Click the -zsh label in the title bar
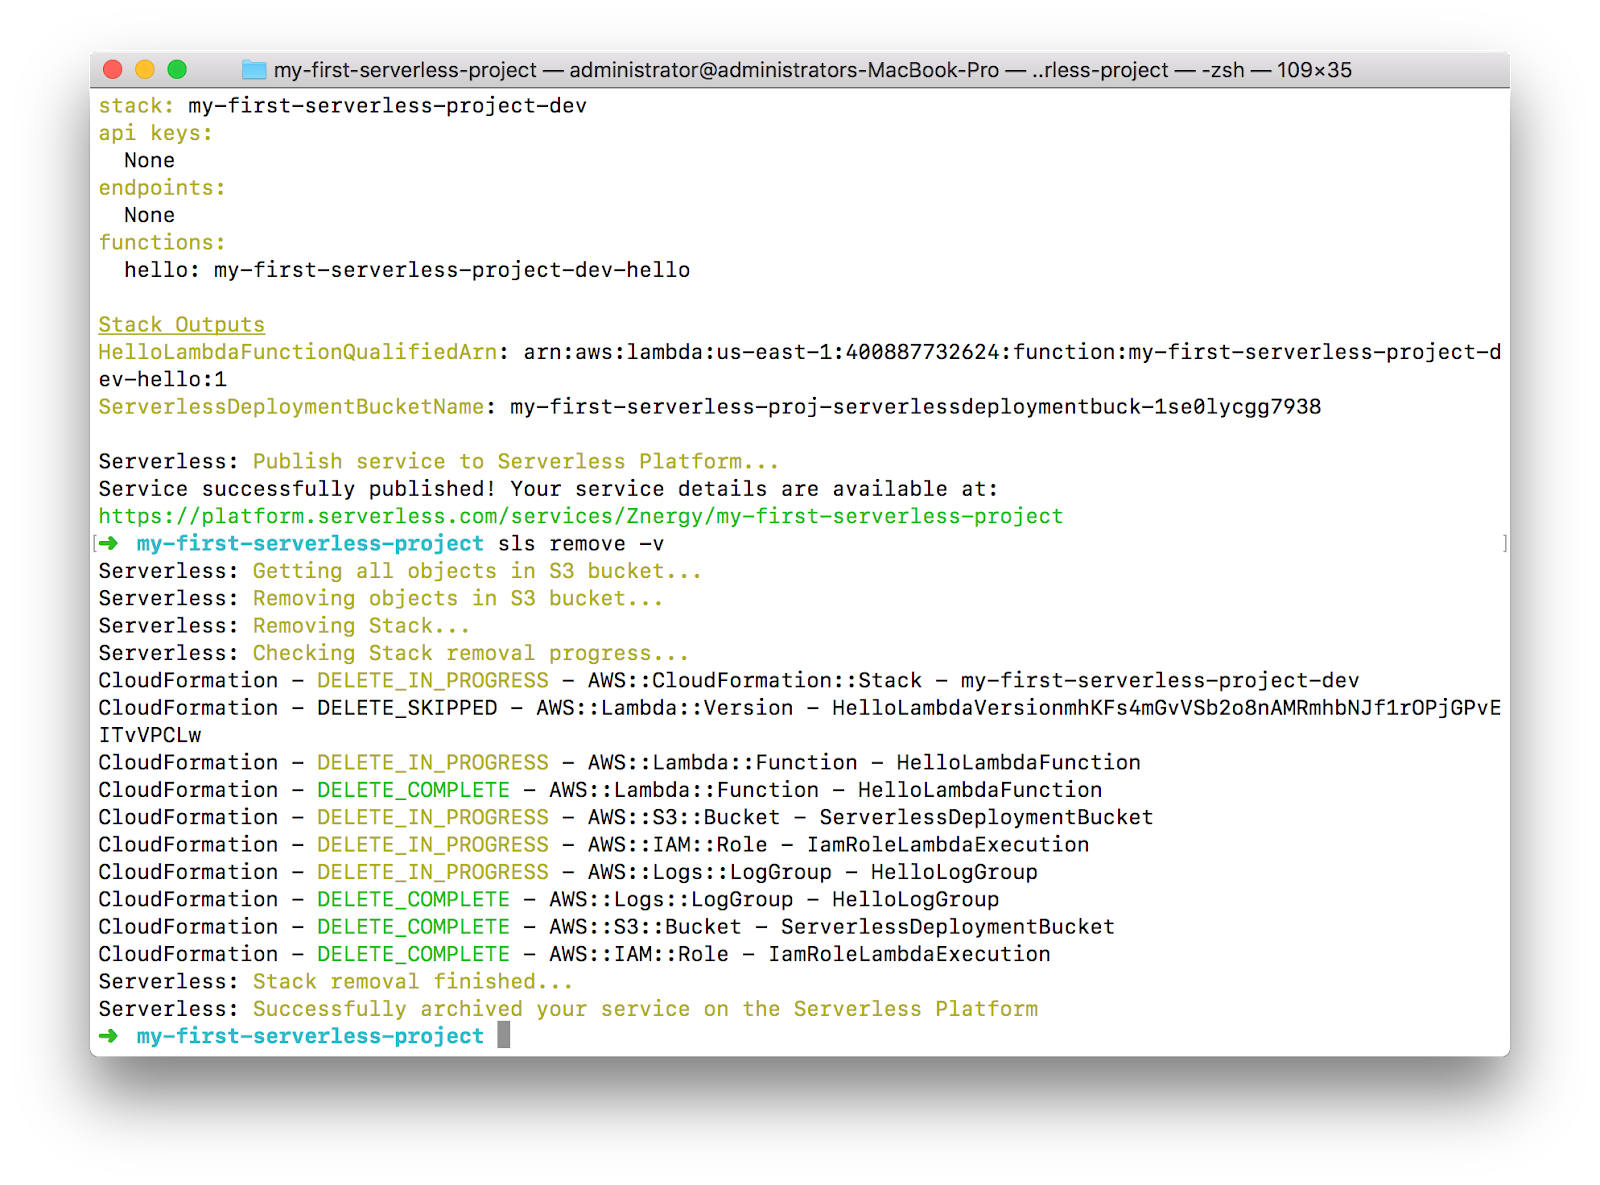The height and width of the screenshot is (1185, 1600). point(1222,70)
